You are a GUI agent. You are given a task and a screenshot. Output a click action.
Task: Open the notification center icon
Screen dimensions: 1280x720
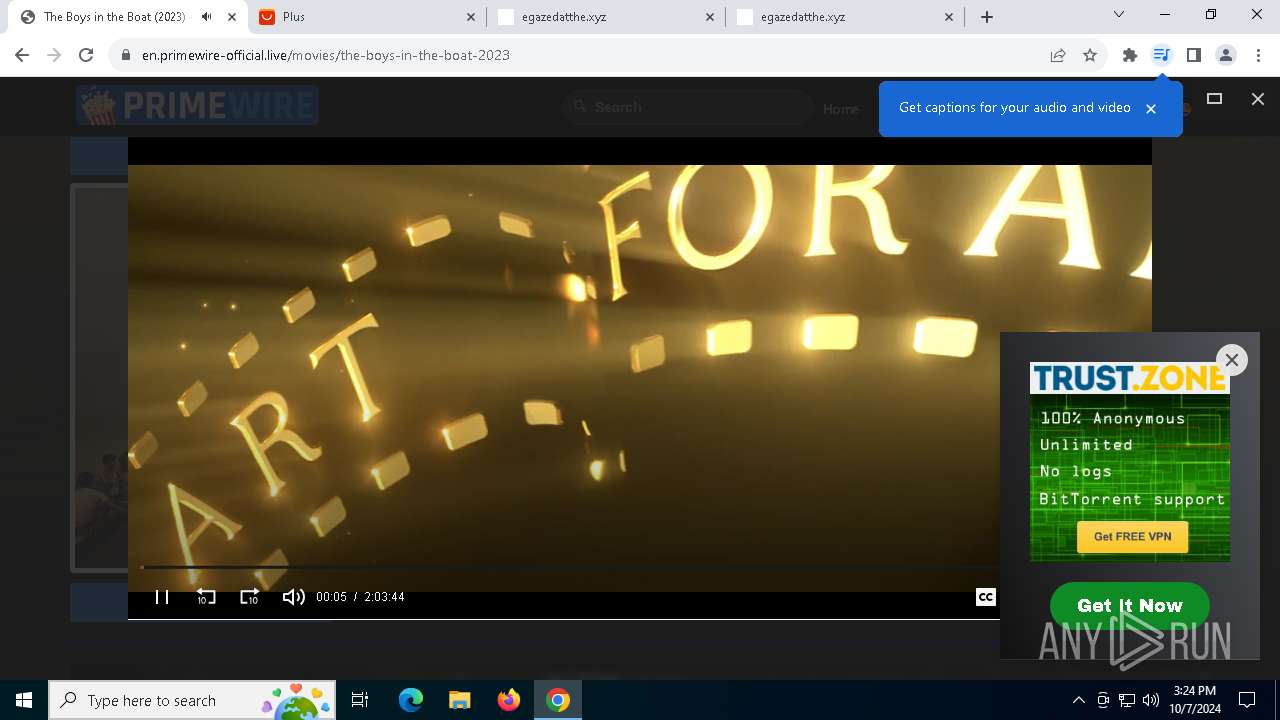point(1247,700)
